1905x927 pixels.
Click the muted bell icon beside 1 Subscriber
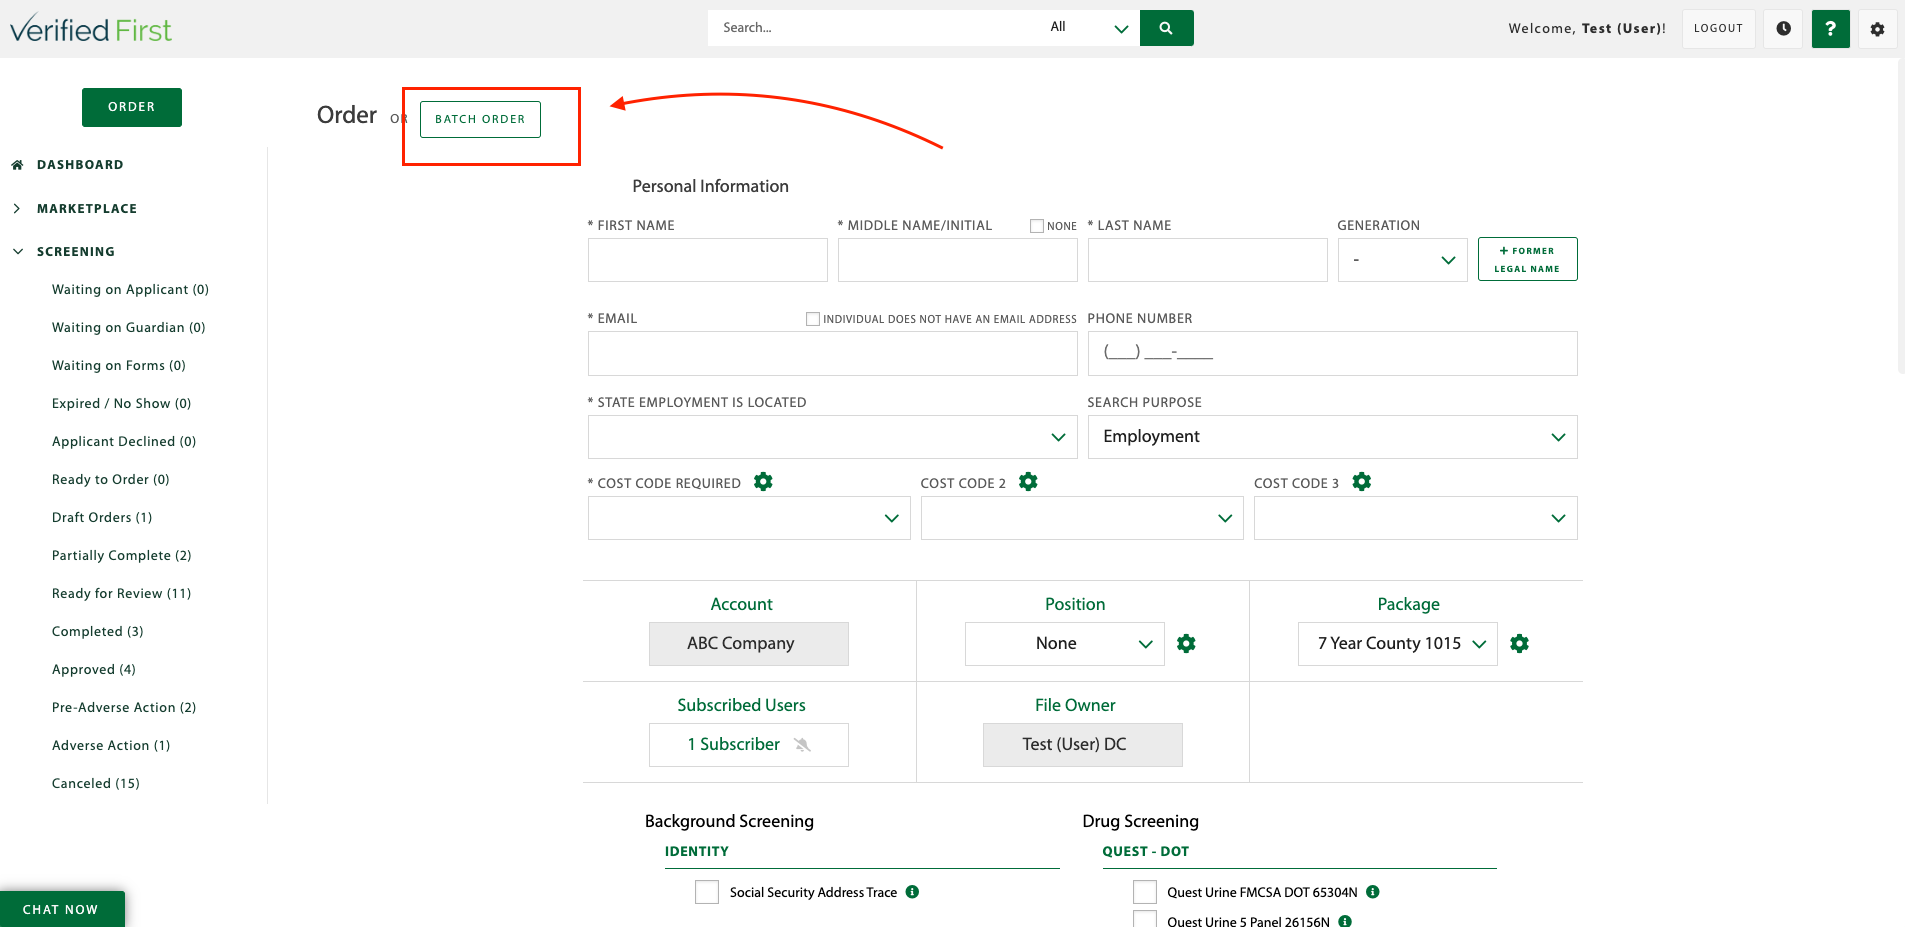802,745
